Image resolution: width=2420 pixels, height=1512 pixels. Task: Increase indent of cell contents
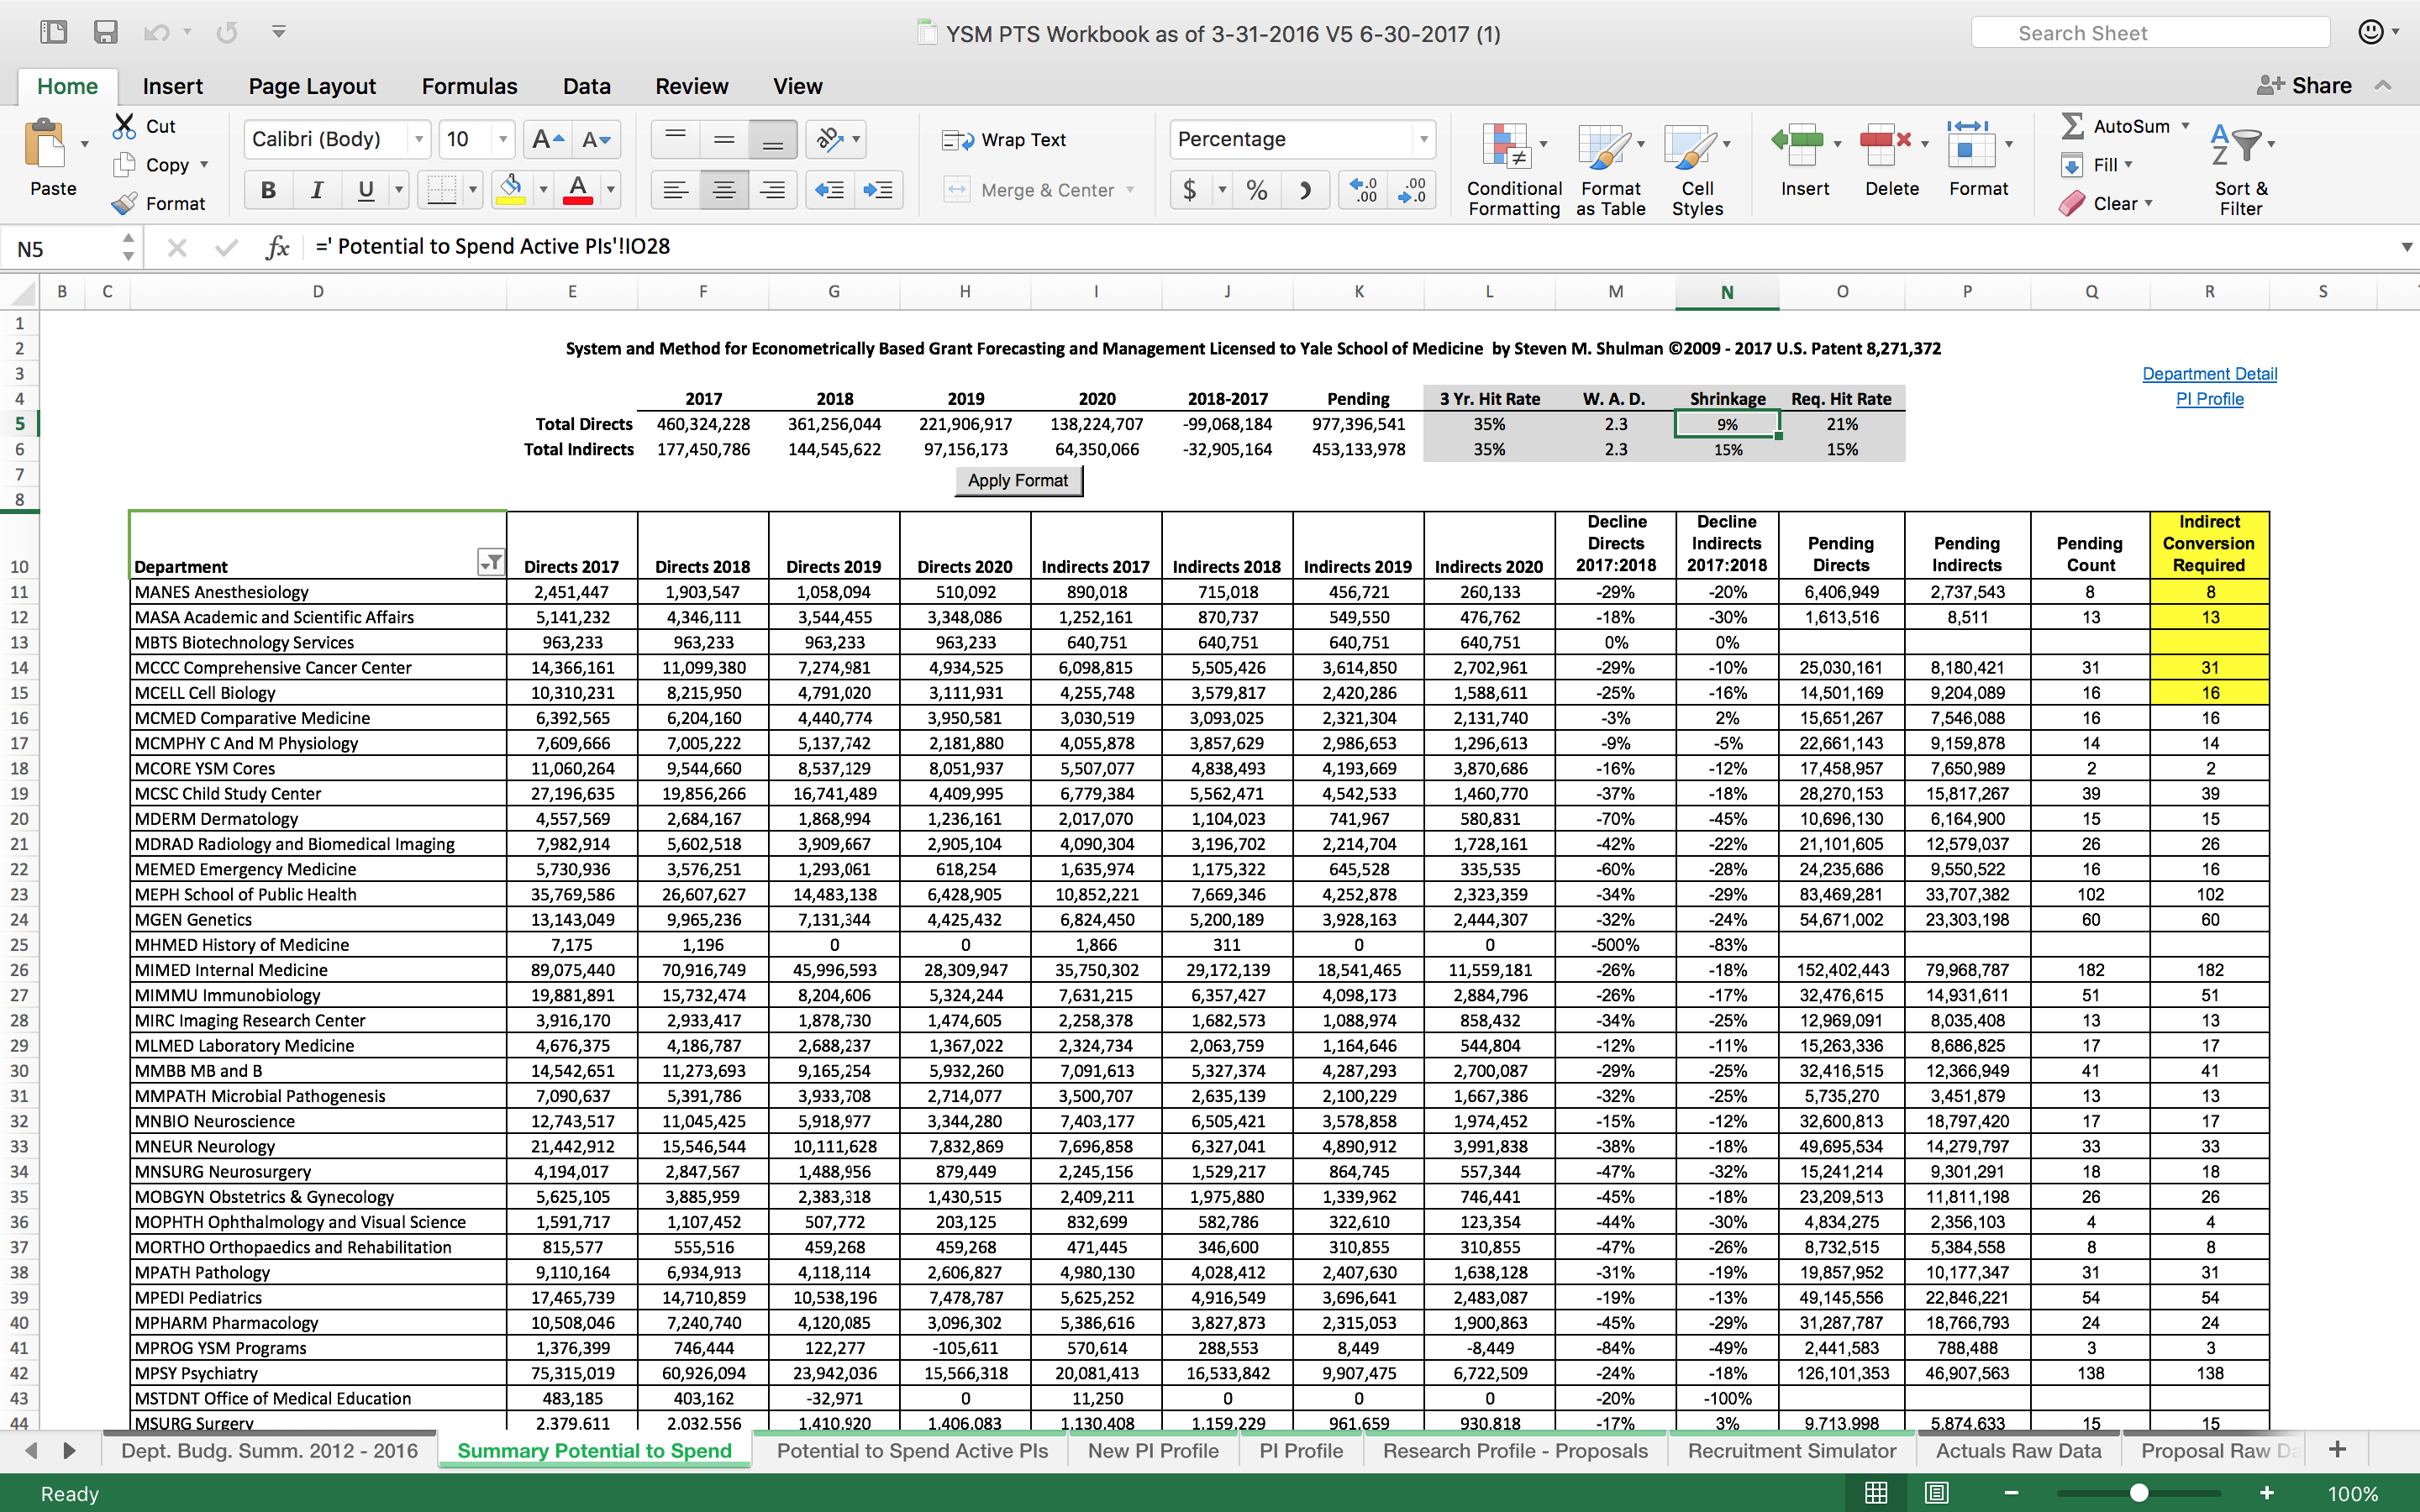878,190
